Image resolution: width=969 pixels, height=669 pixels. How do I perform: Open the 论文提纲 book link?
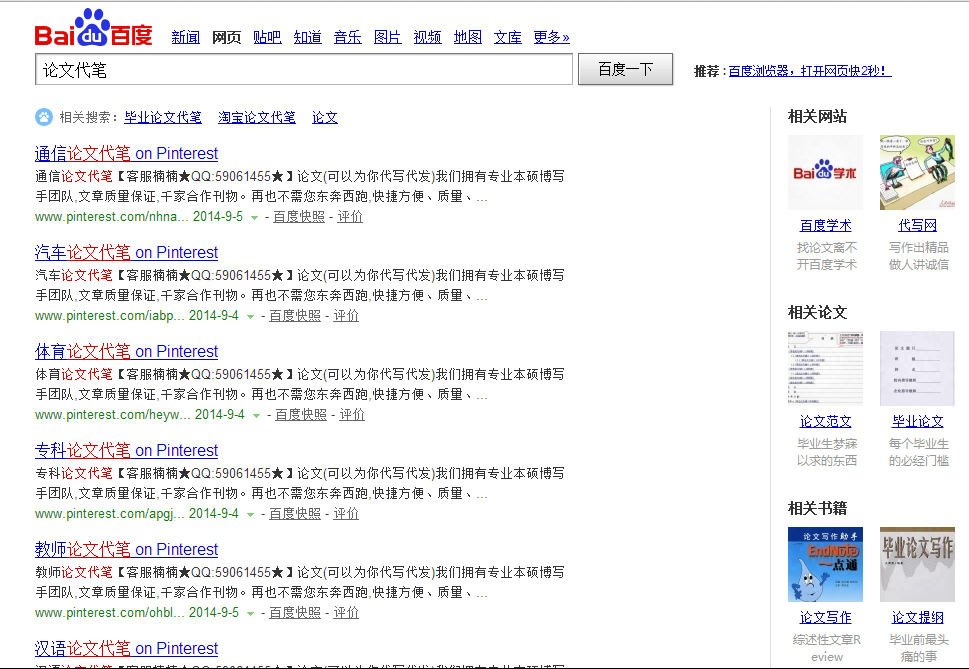(x=917, y=617)
